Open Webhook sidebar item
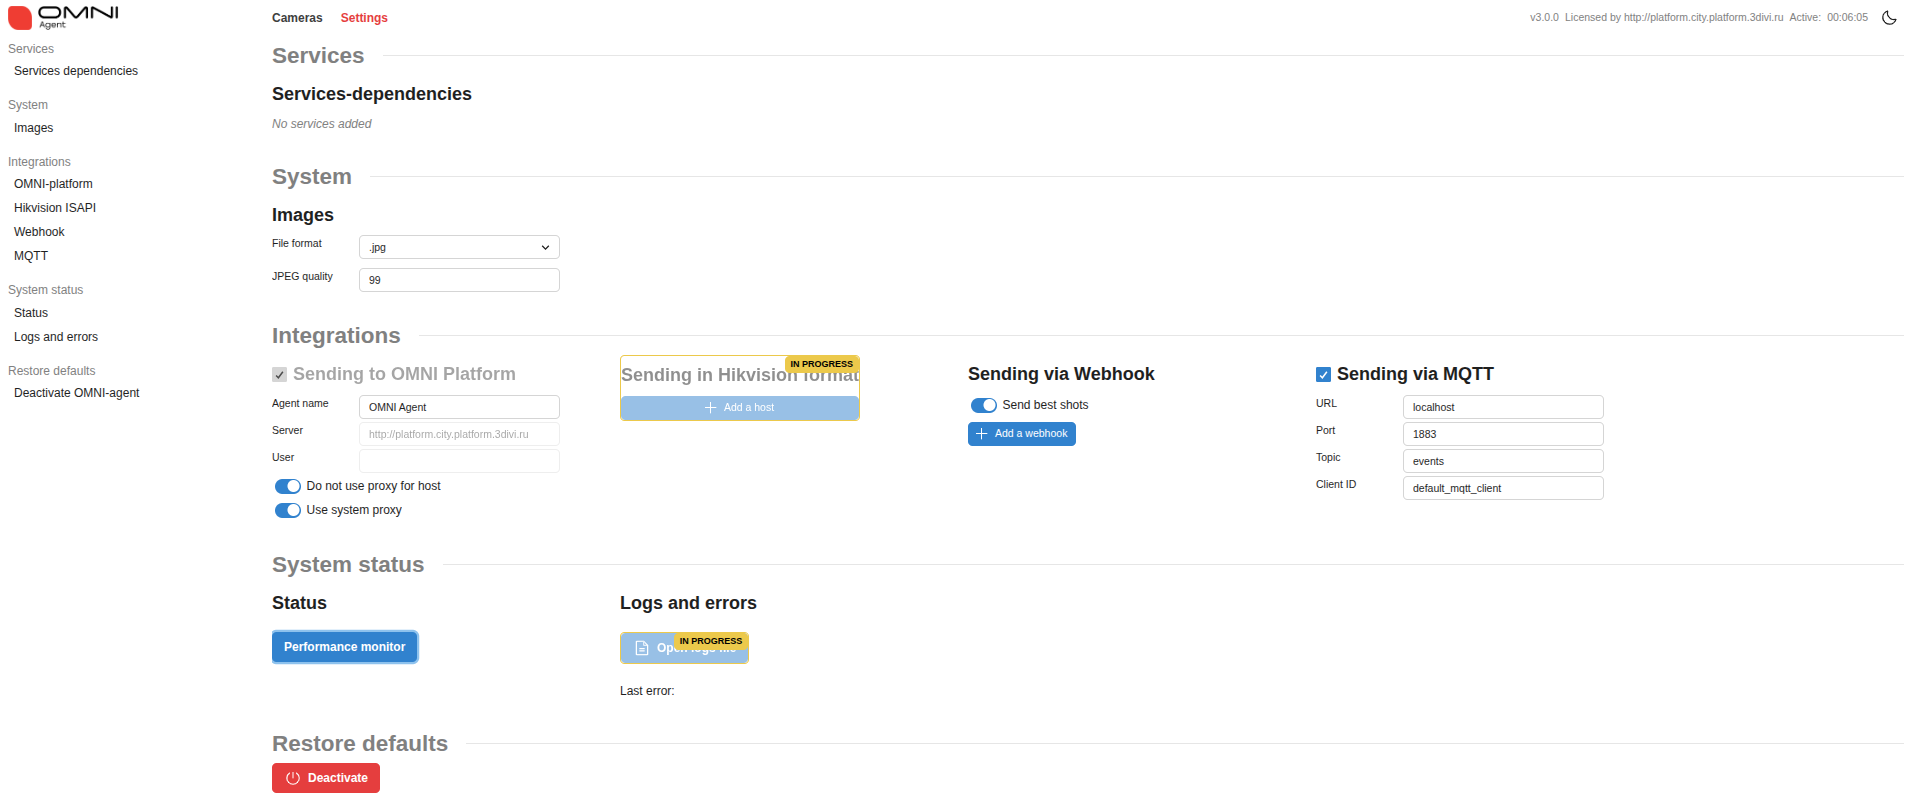 point(39,232)
